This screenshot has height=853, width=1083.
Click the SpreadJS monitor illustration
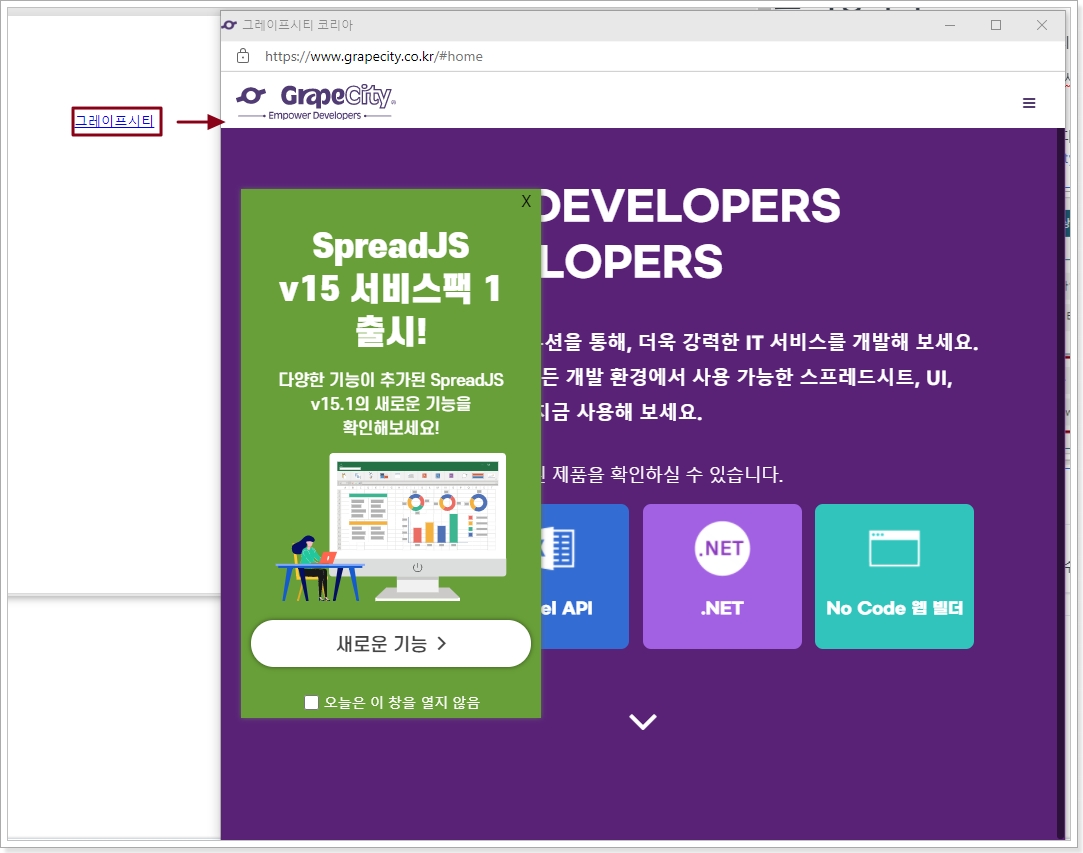coord(417,525)
